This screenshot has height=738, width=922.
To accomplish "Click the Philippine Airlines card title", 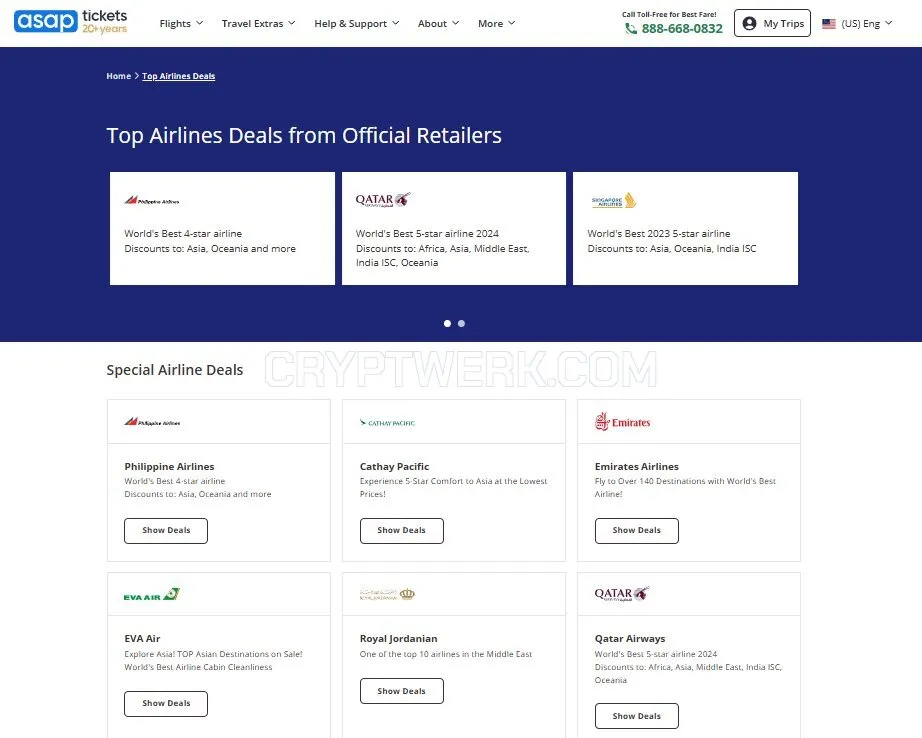I will coord(169,466).
